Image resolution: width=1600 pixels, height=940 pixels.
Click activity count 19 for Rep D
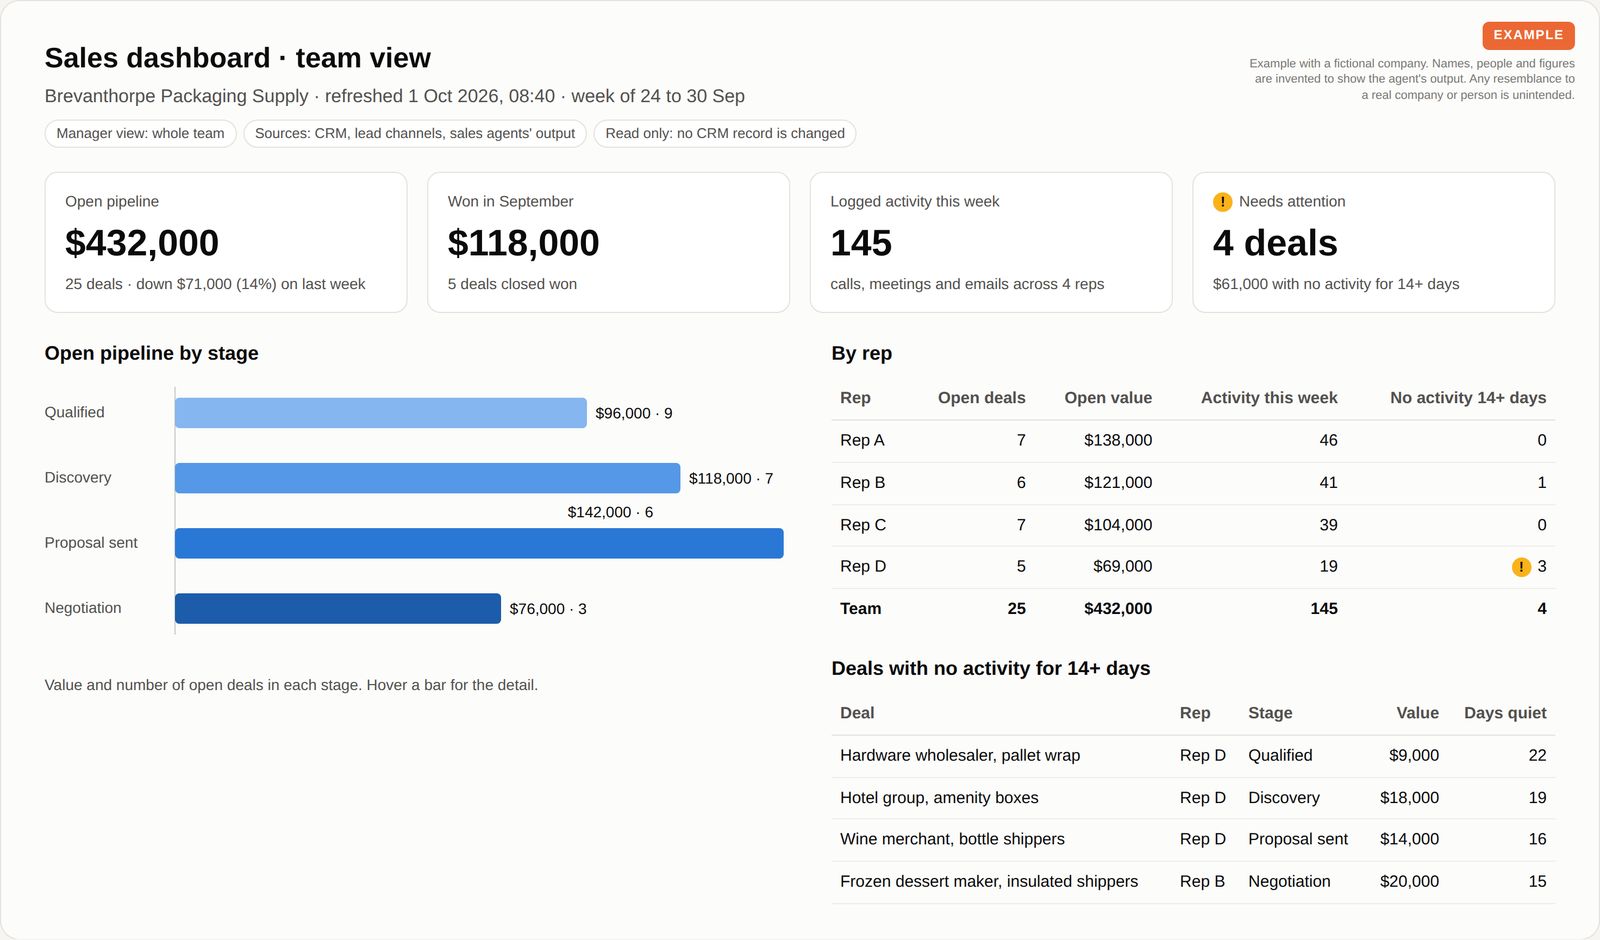click(1328, 566)
